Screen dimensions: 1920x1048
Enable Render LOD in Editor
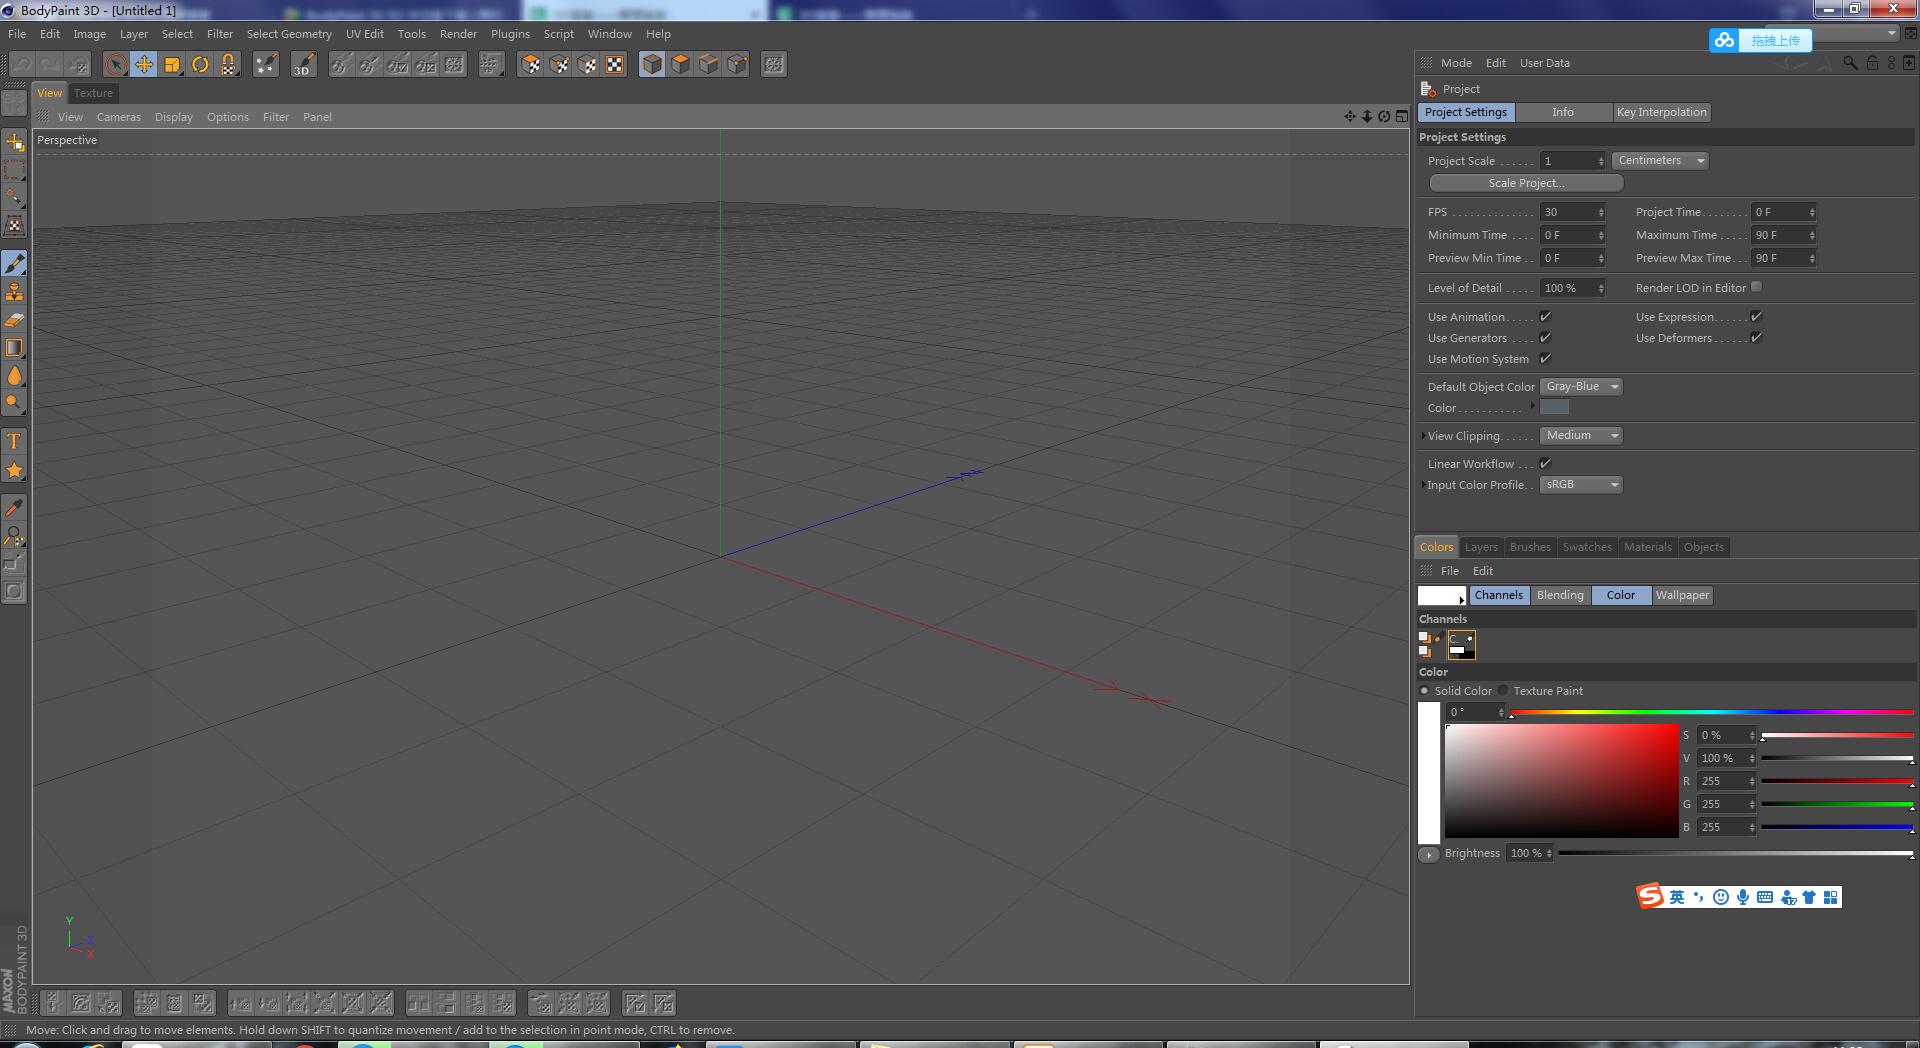(x=1756, y=287)
